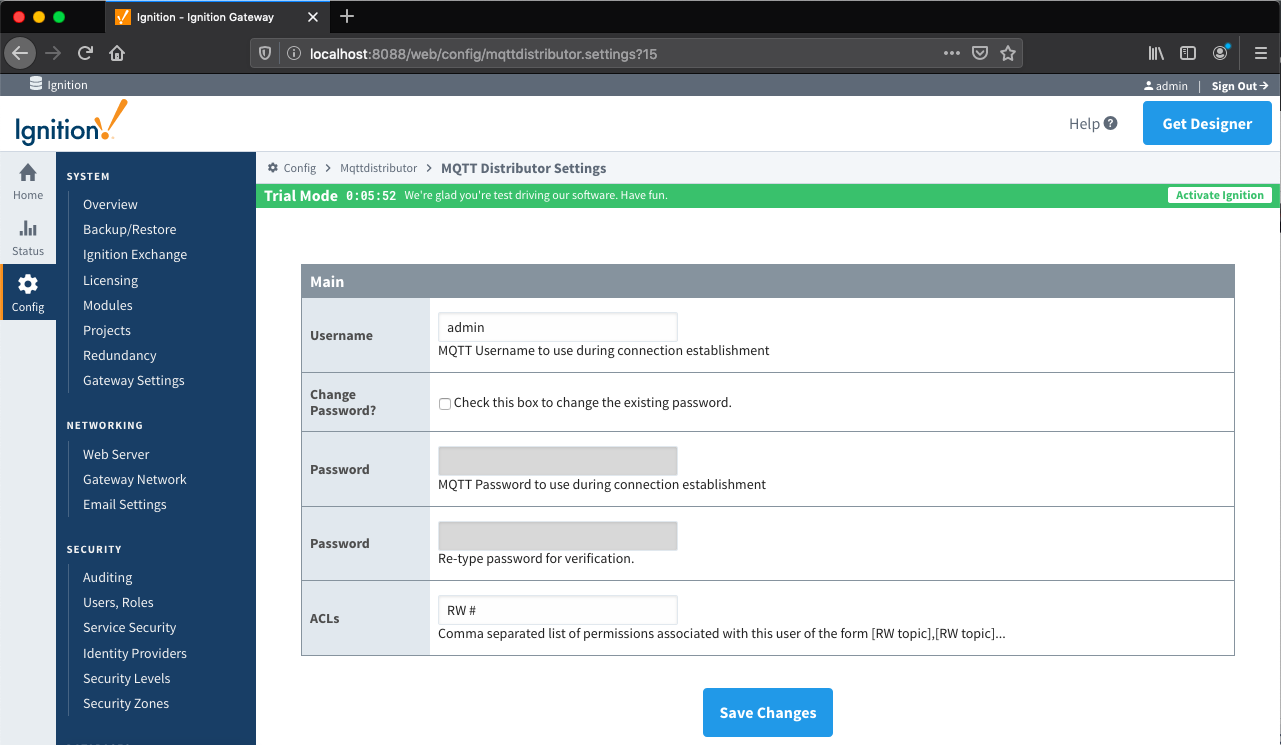1281x745 pixels.
Task: Toggle the browser sidebar icon
Action: click(x=1188, y=53)
